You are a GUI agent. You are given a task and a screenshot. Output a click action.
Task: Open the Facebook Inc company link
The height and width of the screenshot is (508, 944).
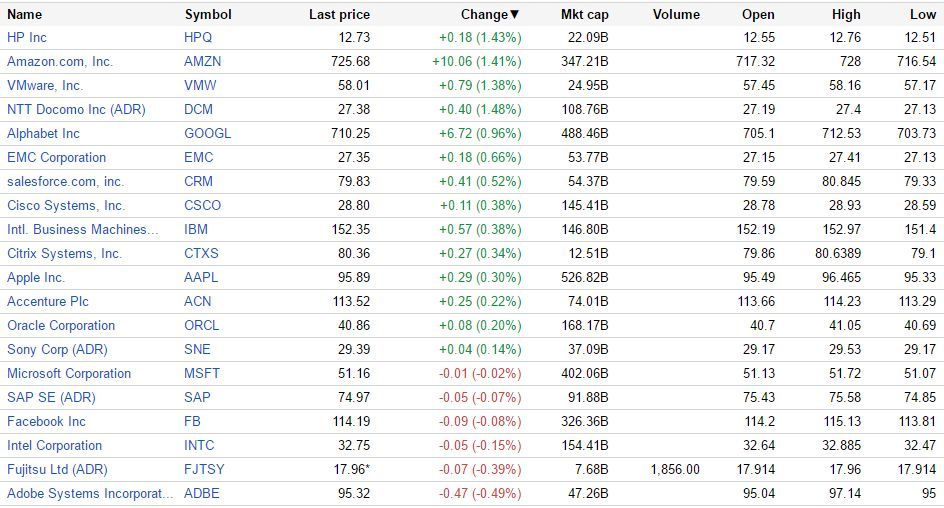coord(46,421)
